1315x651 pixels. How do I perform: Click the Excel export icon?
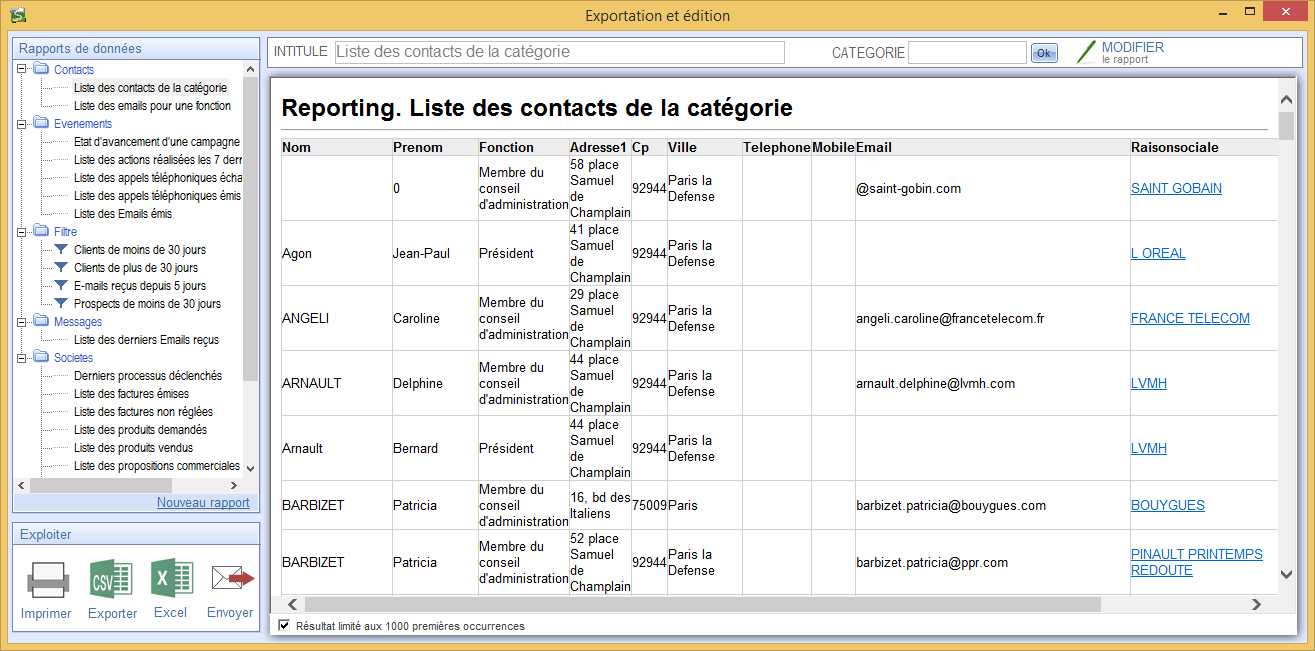pyautogui.click(x=171, y=578)
